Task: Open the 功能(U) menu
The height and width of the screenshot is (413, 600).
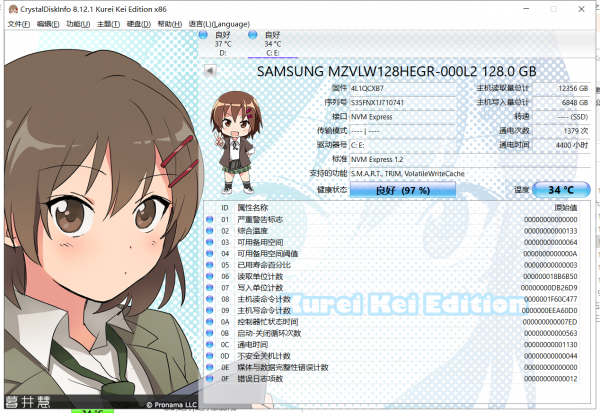Action: [78, 24]
